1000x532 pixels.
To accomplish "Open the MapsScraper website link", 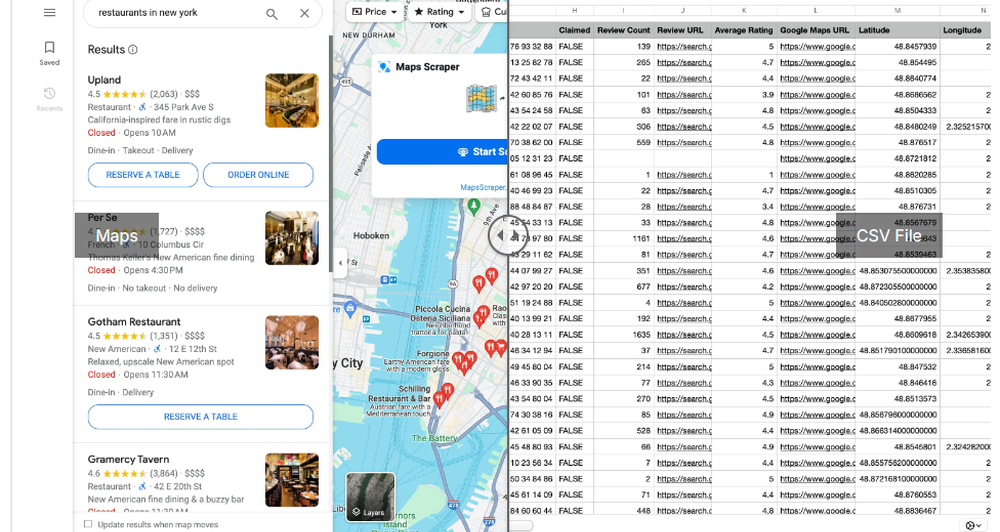I will point(483,188).
